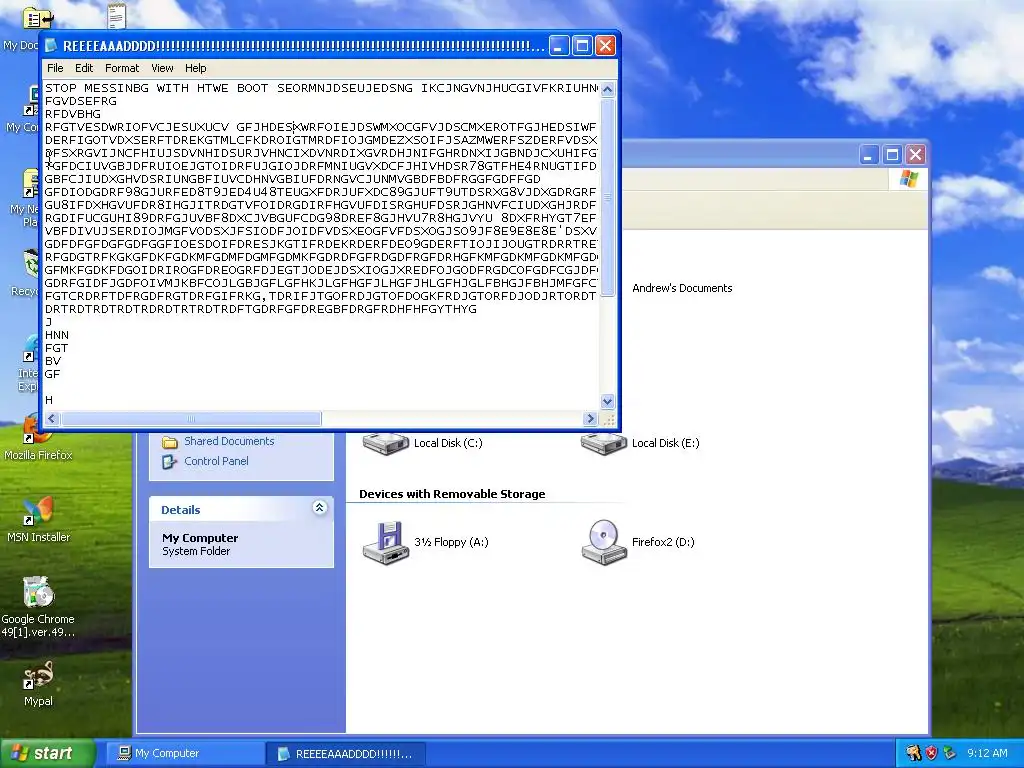Select Mypal desktop icon
Screen dimensions: 1024x768
(x=38, y=684)
